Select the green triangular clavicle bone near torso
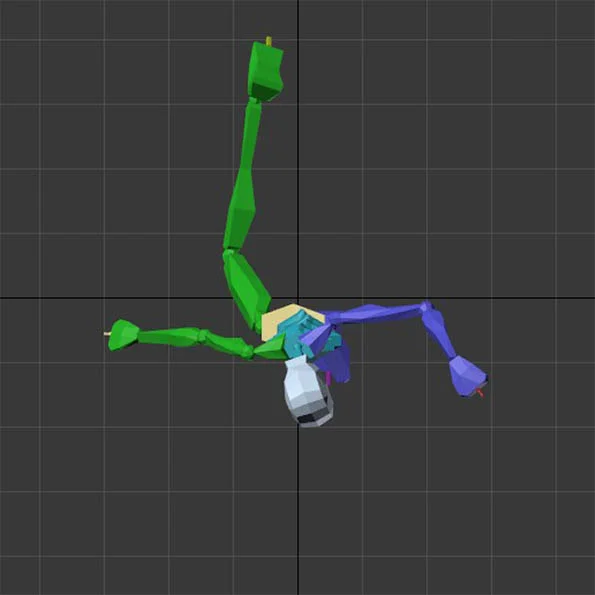 [271, 348]
